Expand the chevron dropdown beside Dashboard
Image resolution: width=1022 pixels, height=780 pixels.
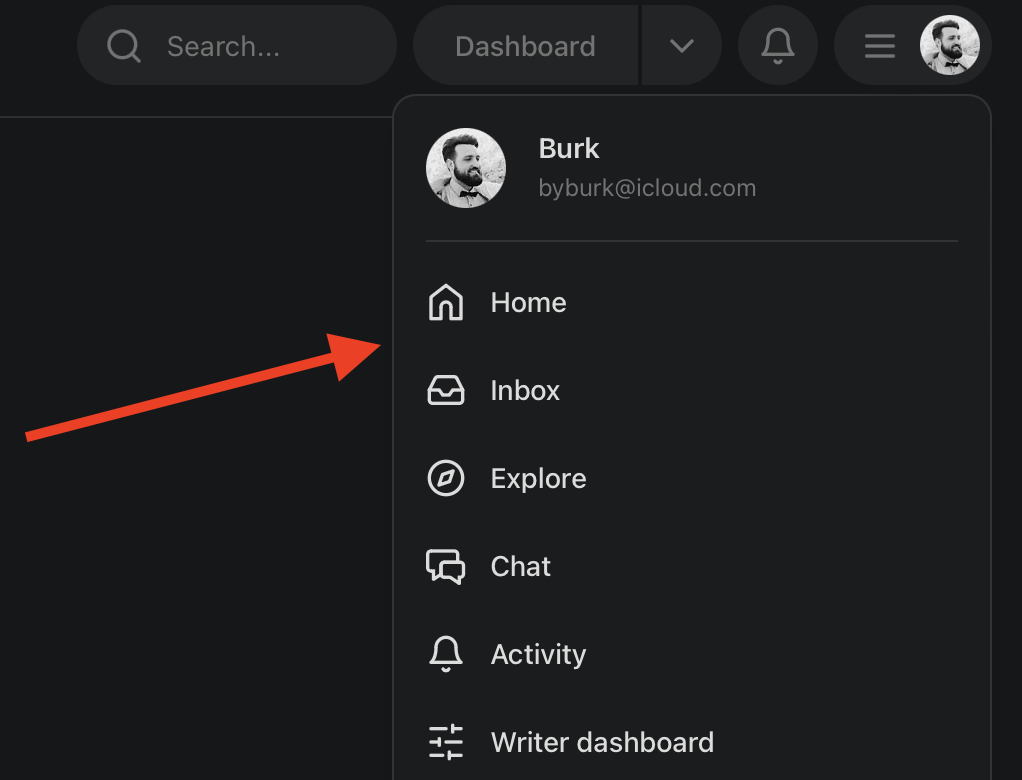[682, 46]
